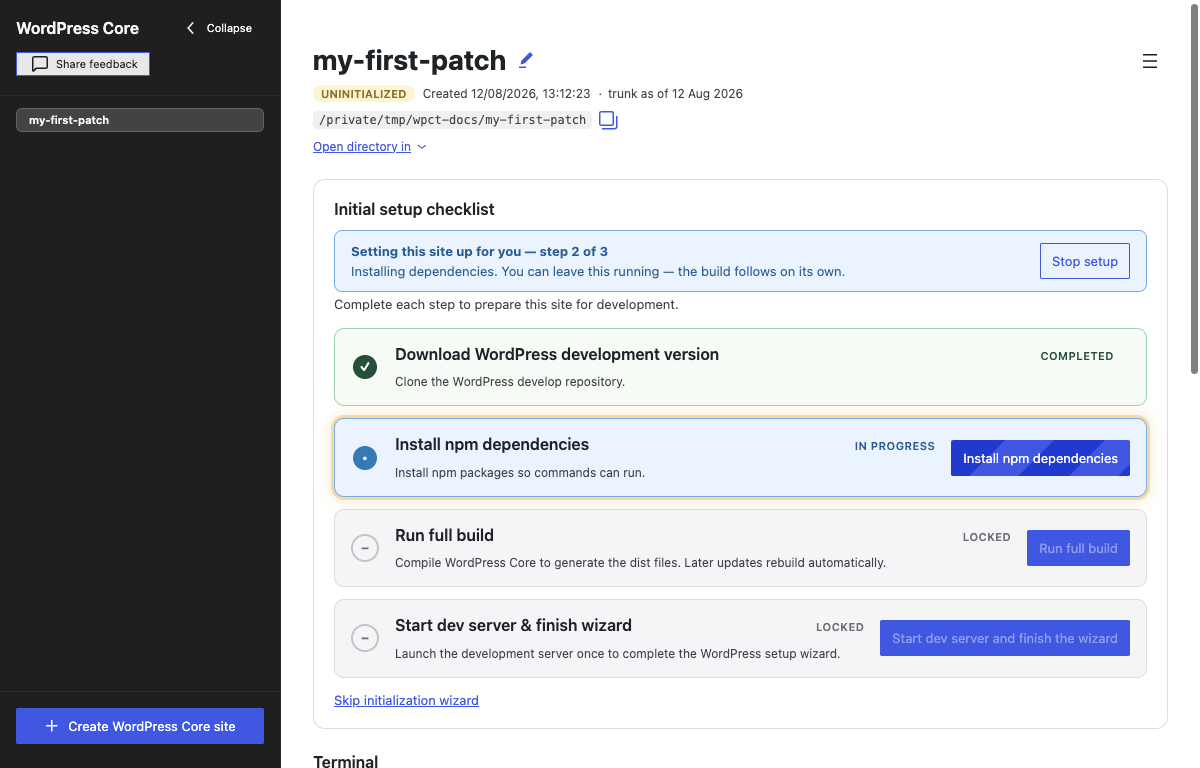Select my-first-patch in the sidebar

pos(140,120)
